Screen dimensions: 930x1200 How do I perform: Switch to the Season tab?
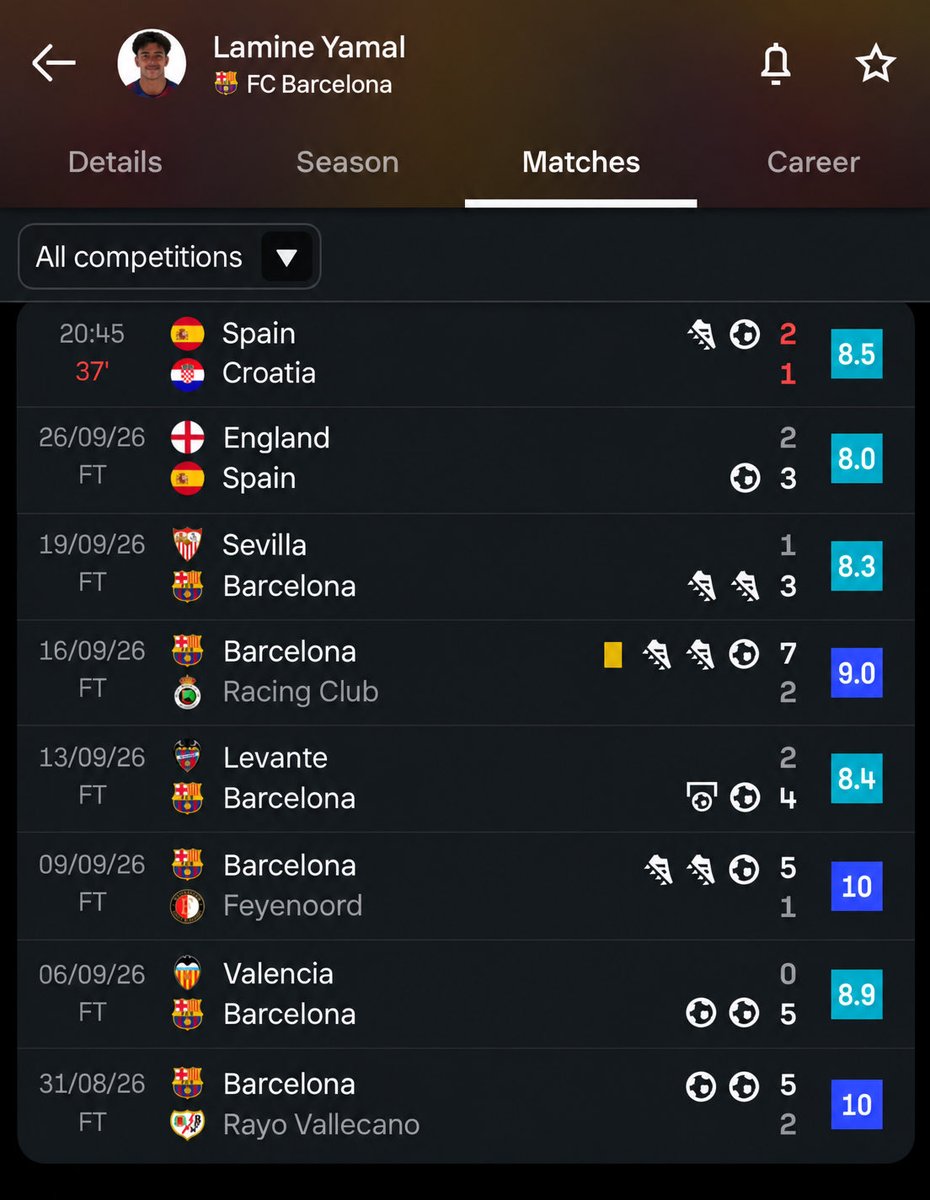(x=348, y=162)
